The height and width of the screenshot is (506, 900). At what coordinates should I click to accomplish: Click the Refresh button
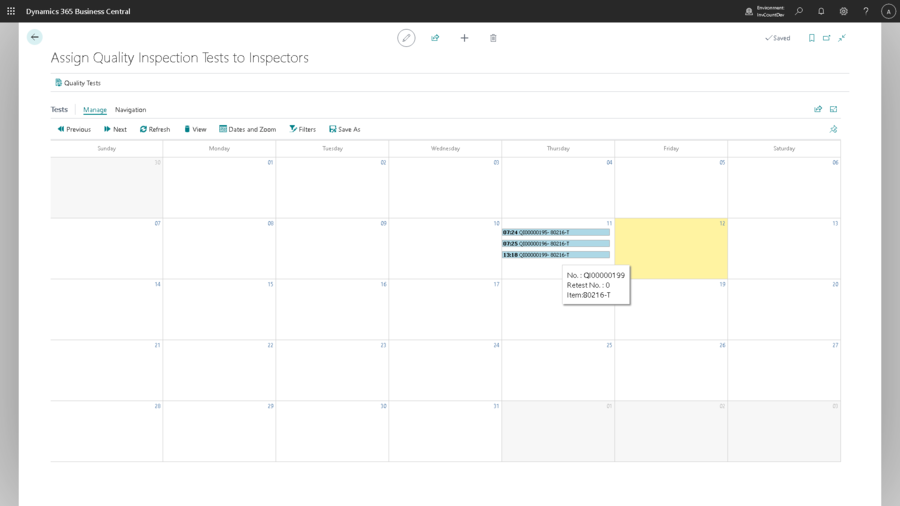155,129
